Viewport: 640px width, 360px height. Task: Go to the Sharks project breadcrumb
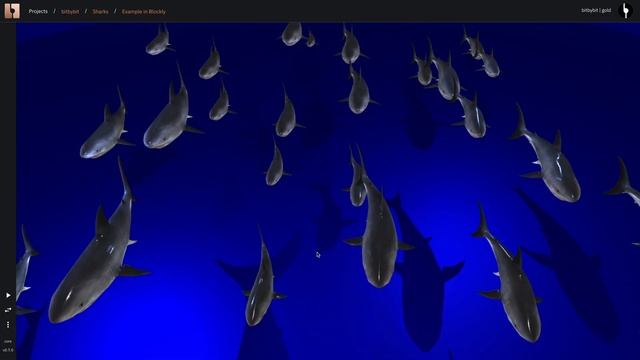coord(100,12)
